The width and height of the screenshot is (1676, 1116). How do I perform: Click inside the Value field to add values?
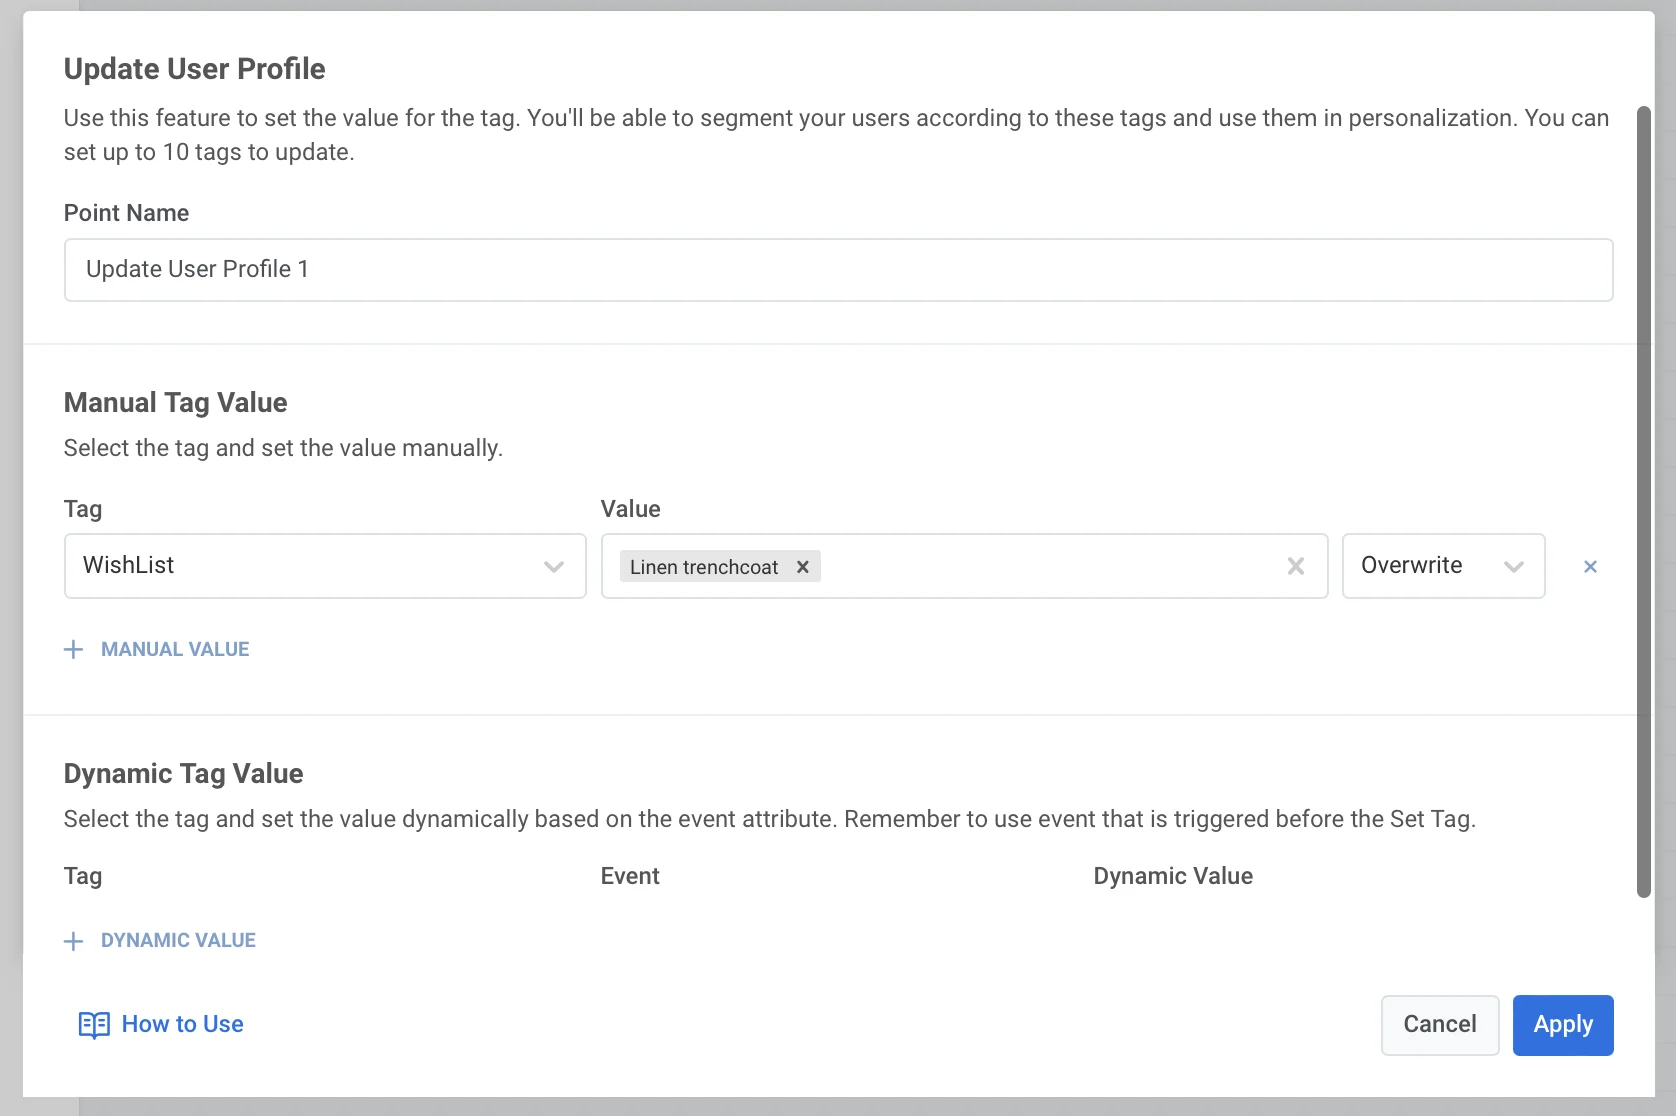point(1050,566)
